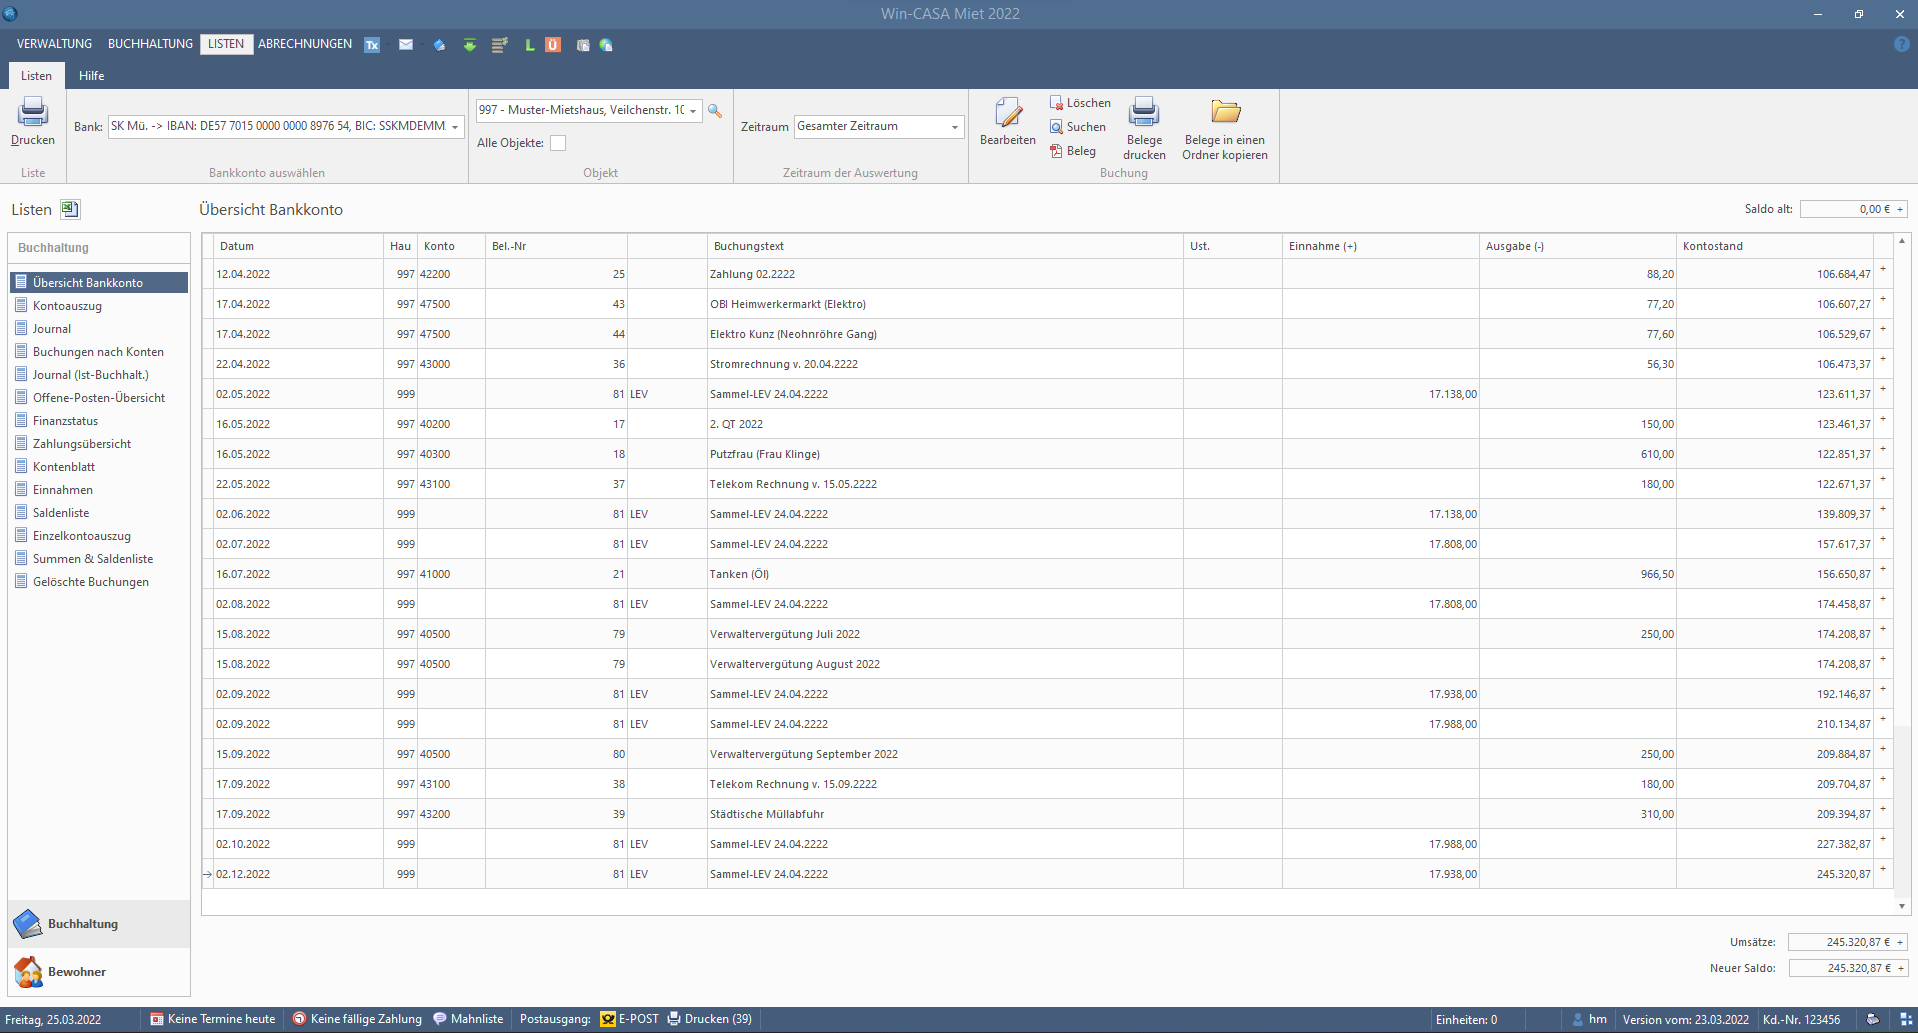The image size is (1918, 1033).
Task: Open the LISTEN menu
Action: coord(226,44)
